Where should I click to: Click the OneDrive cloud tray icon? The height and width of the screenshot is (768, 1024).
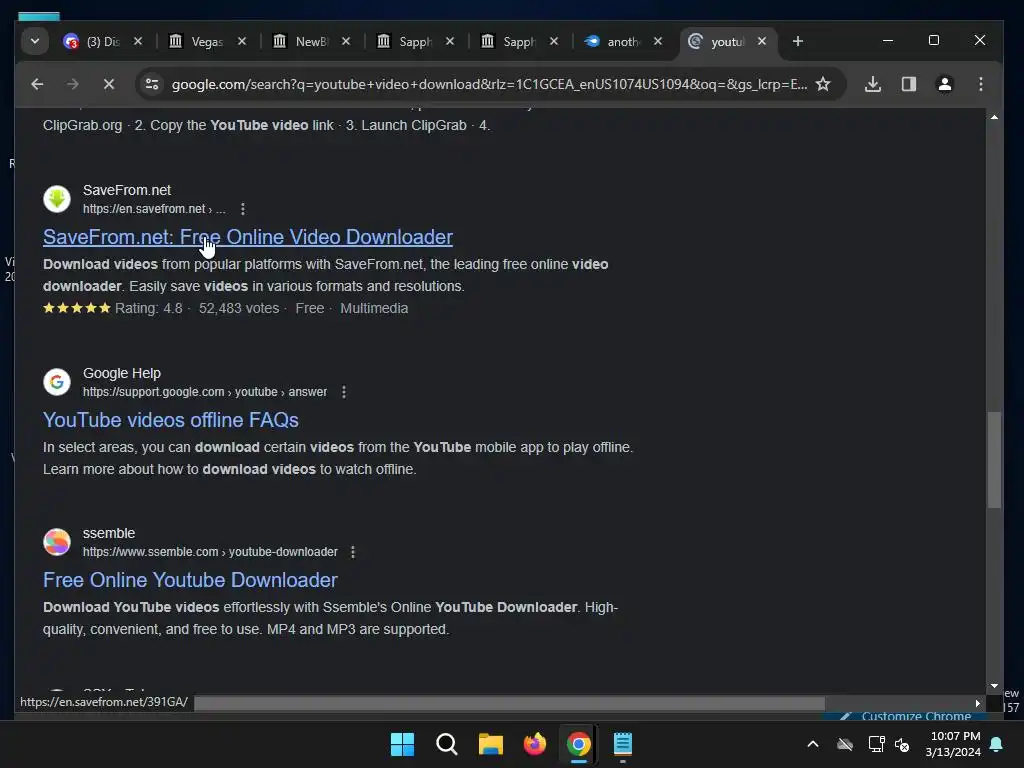(845, 744)
